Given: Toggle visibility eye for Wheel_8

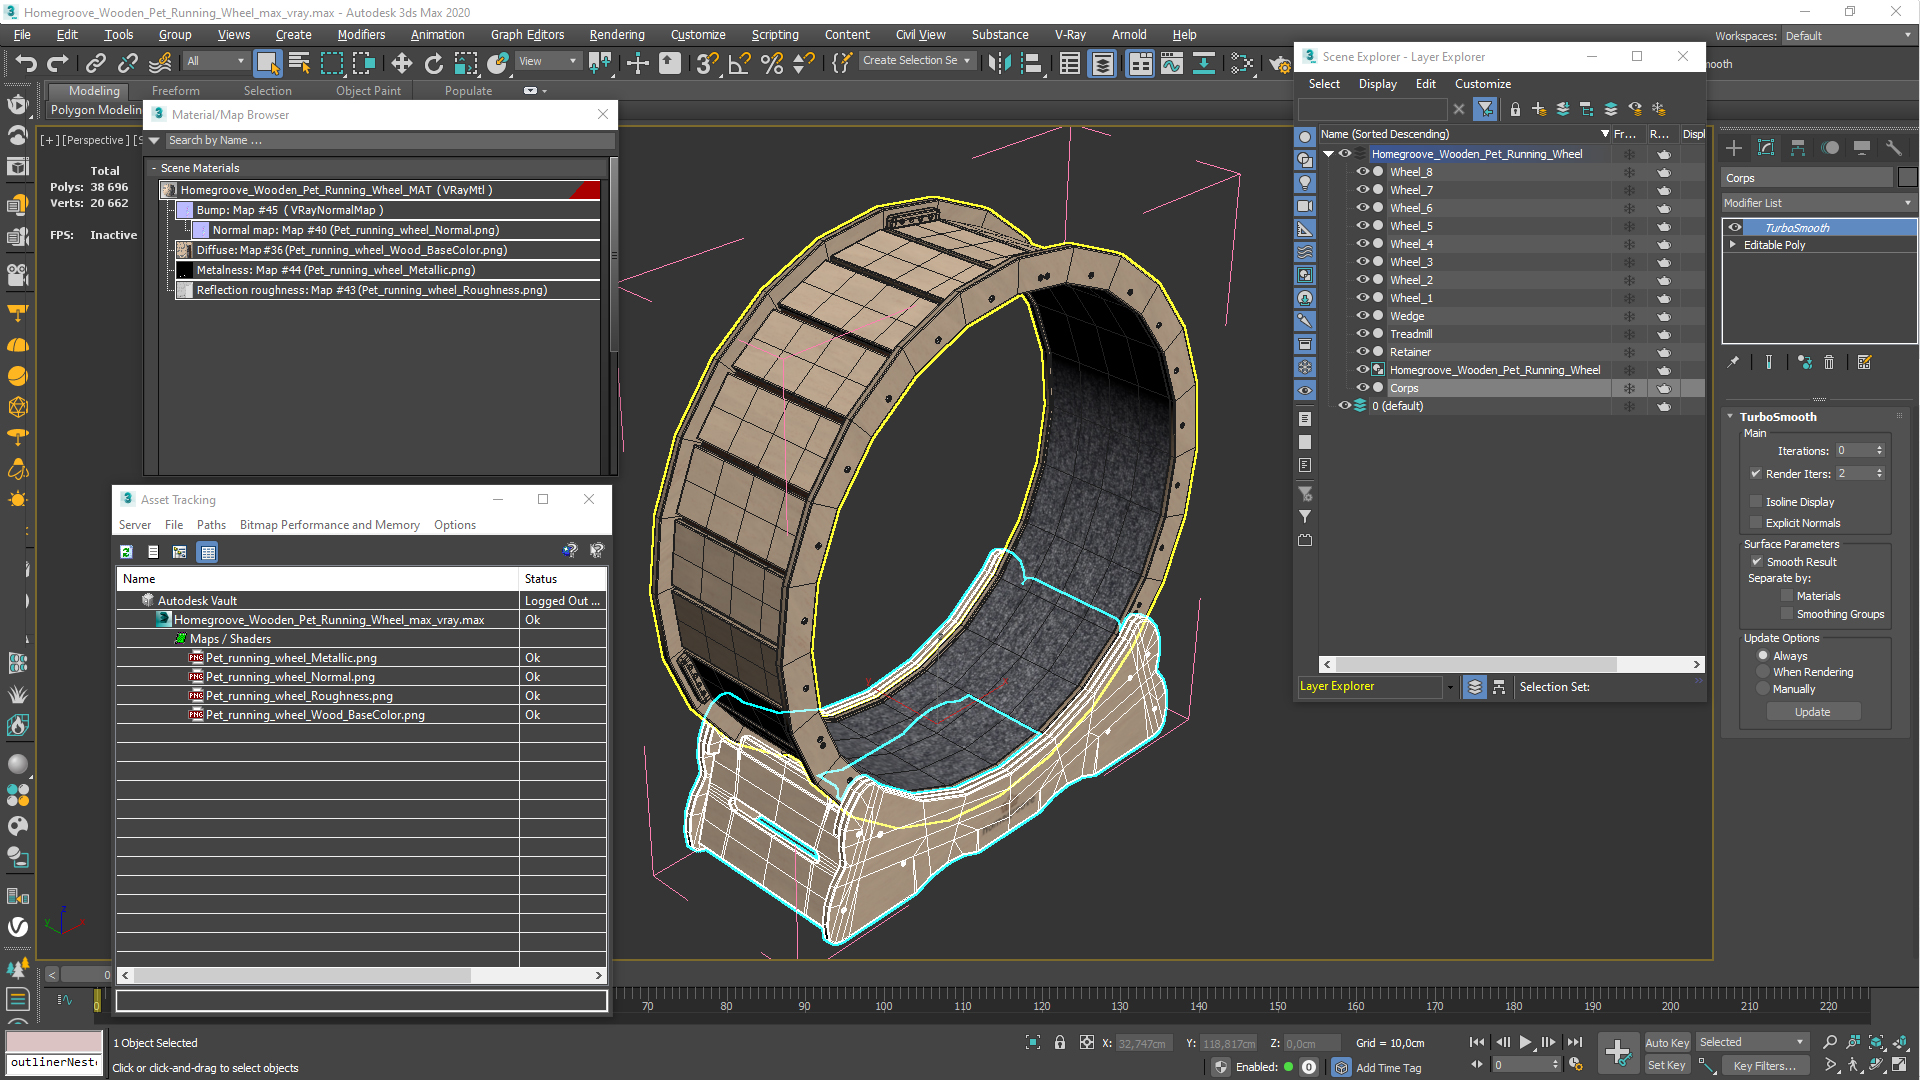Looking at the screenshot, I should coord(1362,172).
